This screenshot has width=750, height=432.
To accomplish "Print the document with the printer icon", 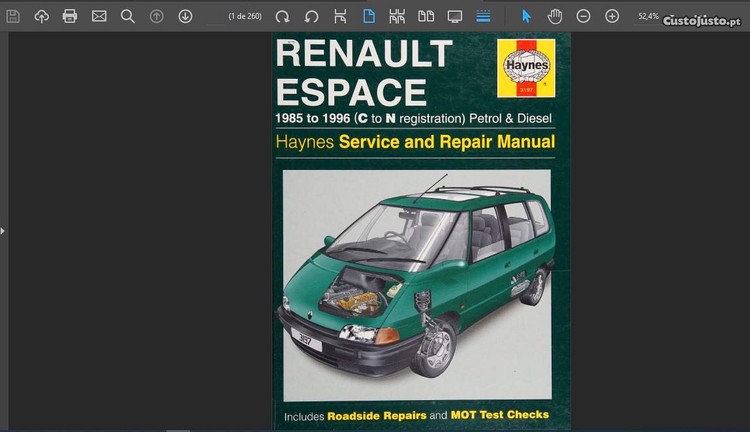I will pyautogui.click(x=70, y=16).
